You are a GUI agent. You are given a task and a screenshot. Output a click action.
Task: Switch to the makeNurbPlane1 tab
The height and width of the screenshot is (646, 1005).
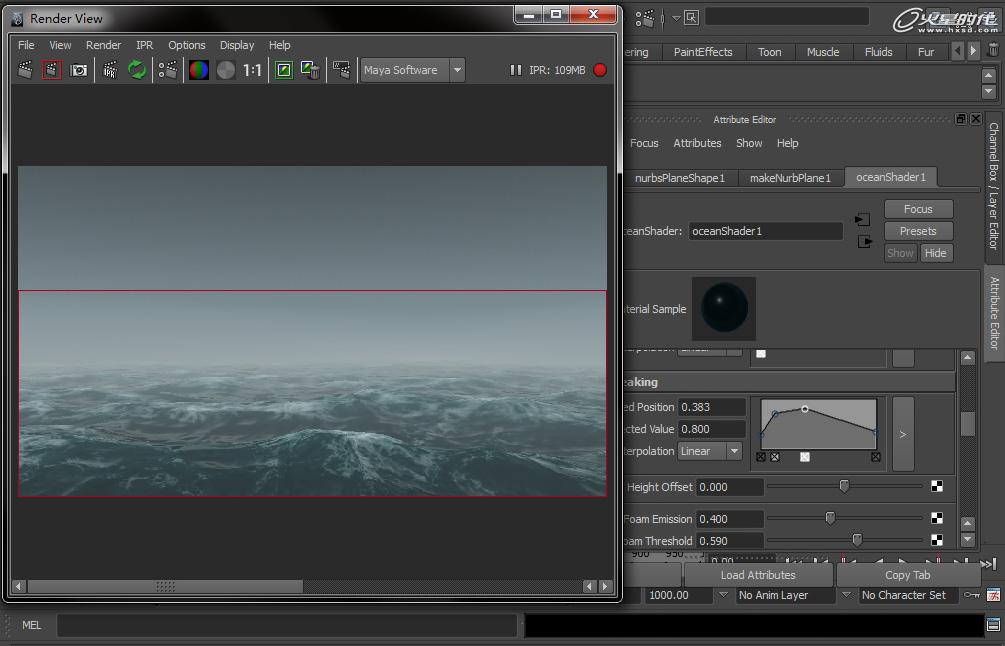click(x=790, y=178)
